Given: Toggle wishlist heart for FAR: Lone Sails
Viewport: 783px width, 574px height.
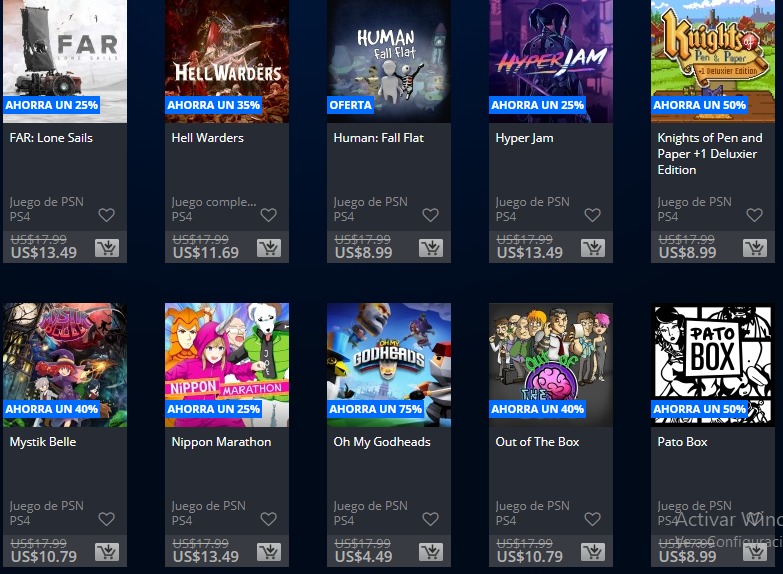Looking at the screenshot, I should pyautogui.click(x=106, y=215).
